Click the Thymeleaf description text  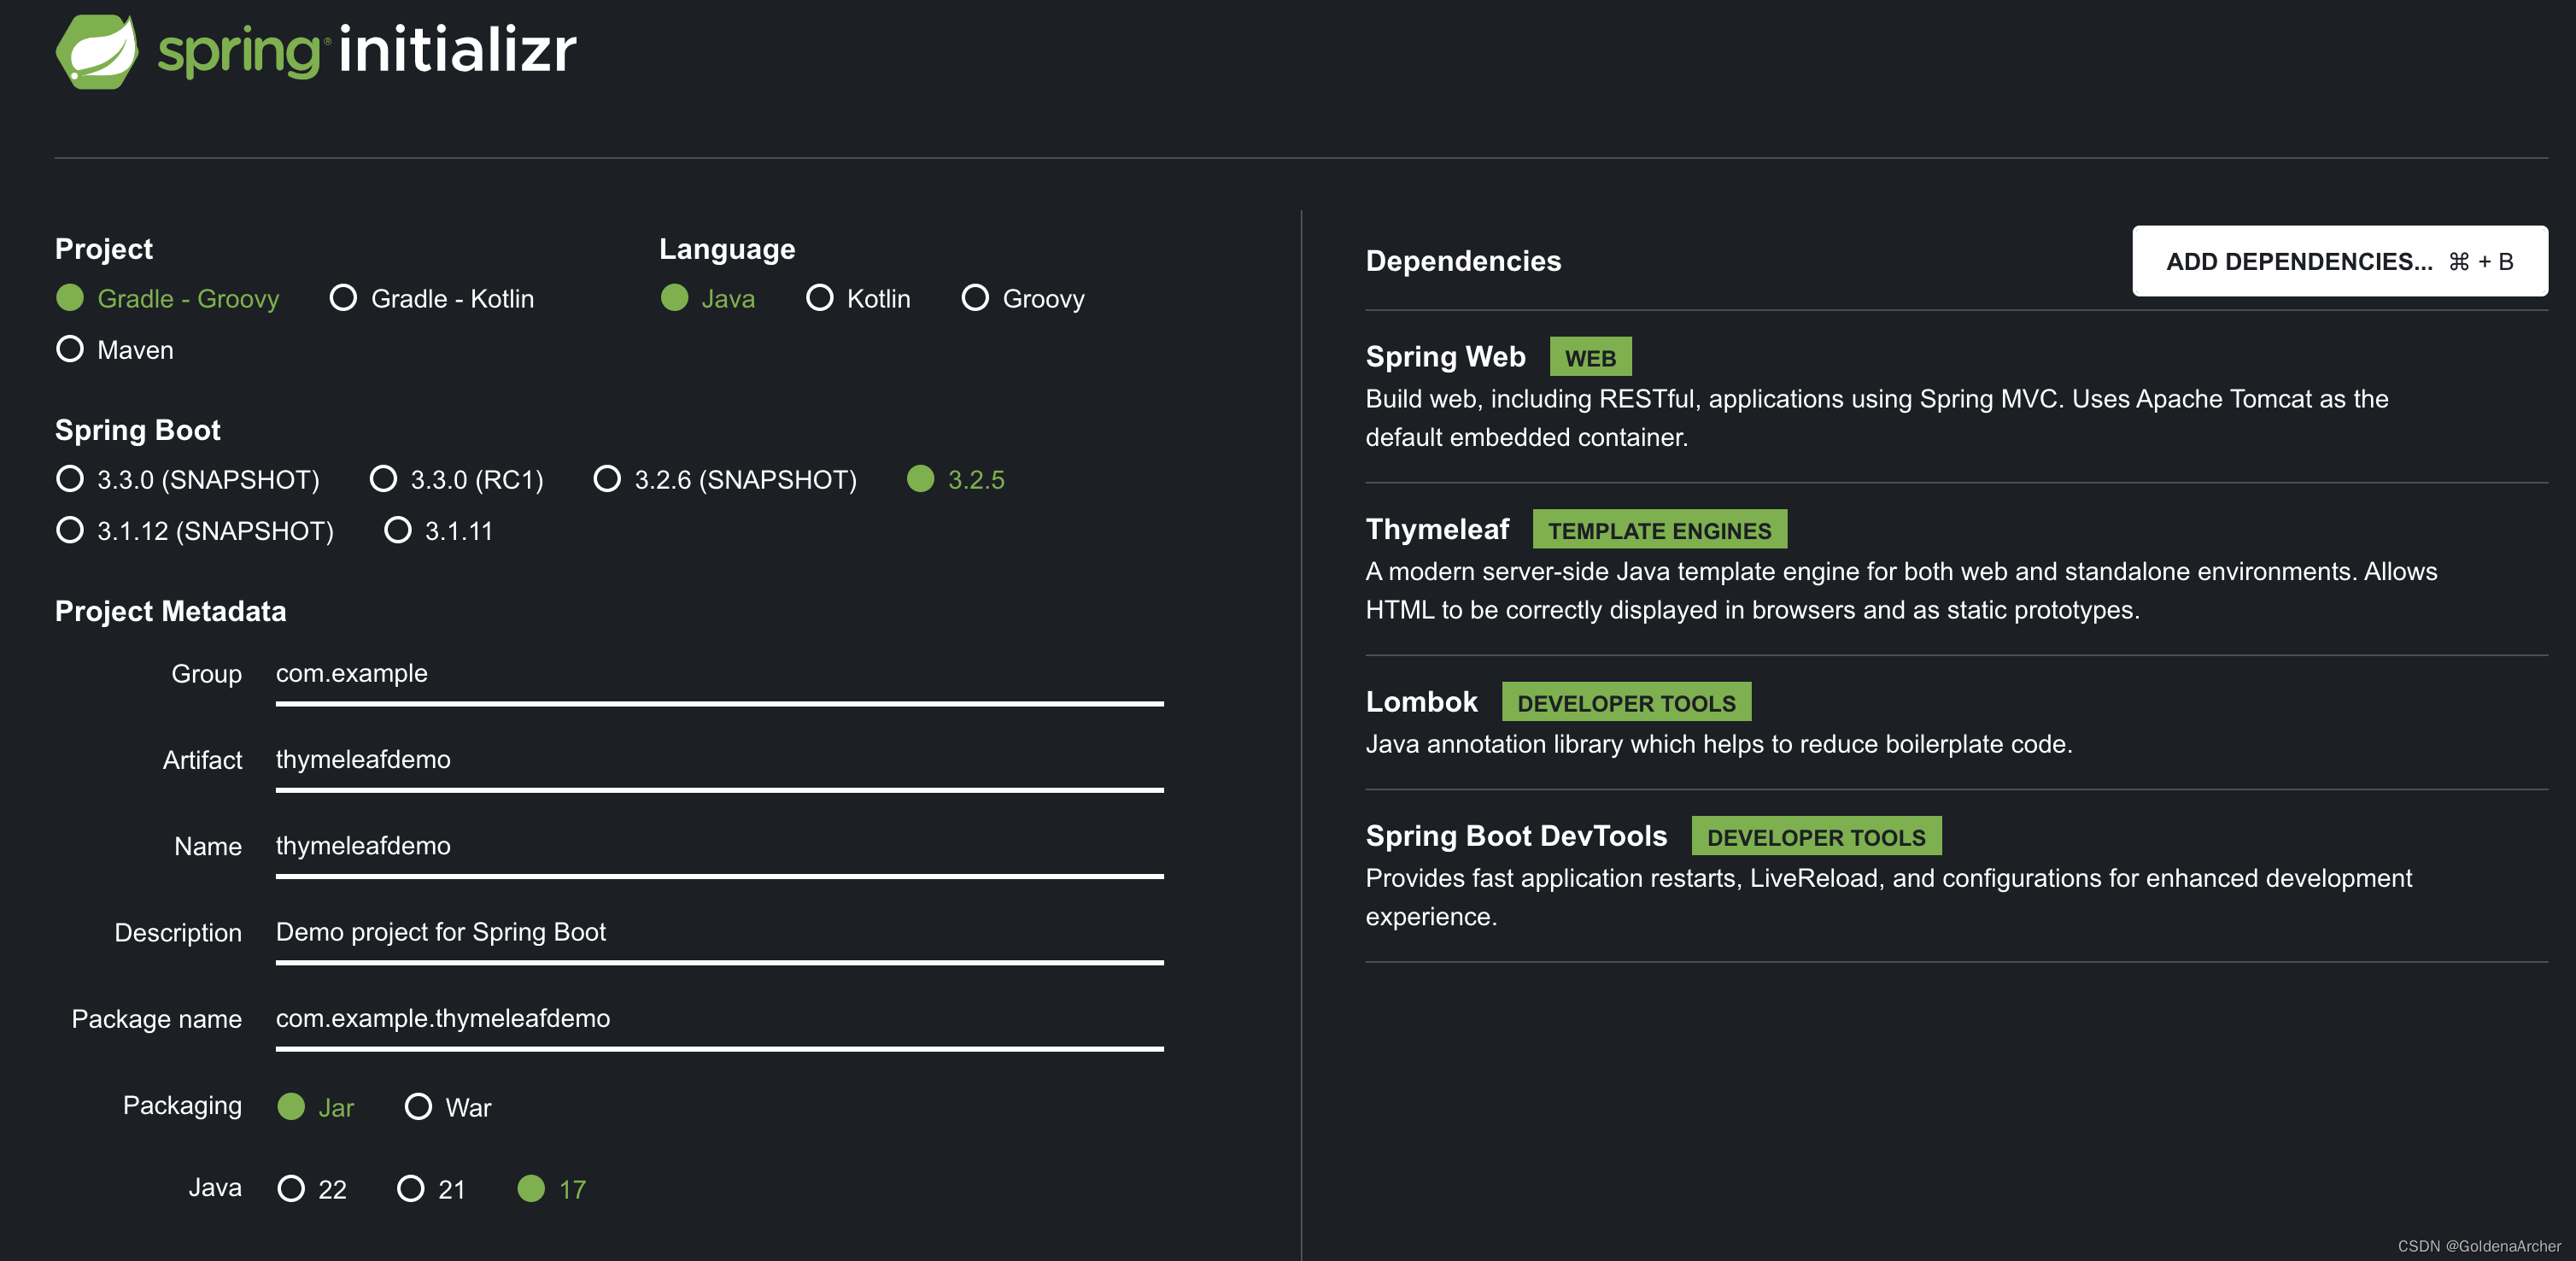coord(1901,590)
